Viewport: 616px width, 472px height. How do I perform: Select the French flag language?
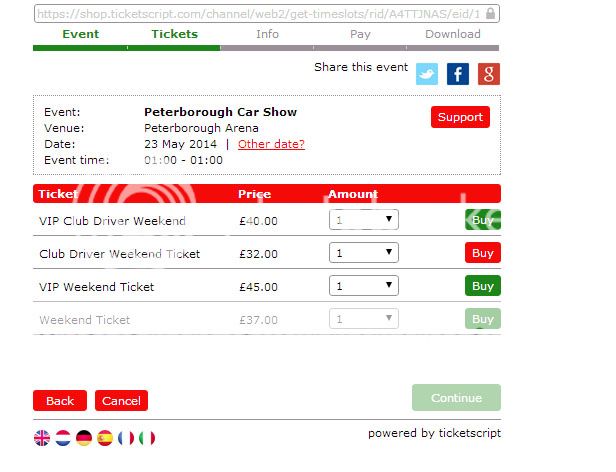click(x=126, y=438)
